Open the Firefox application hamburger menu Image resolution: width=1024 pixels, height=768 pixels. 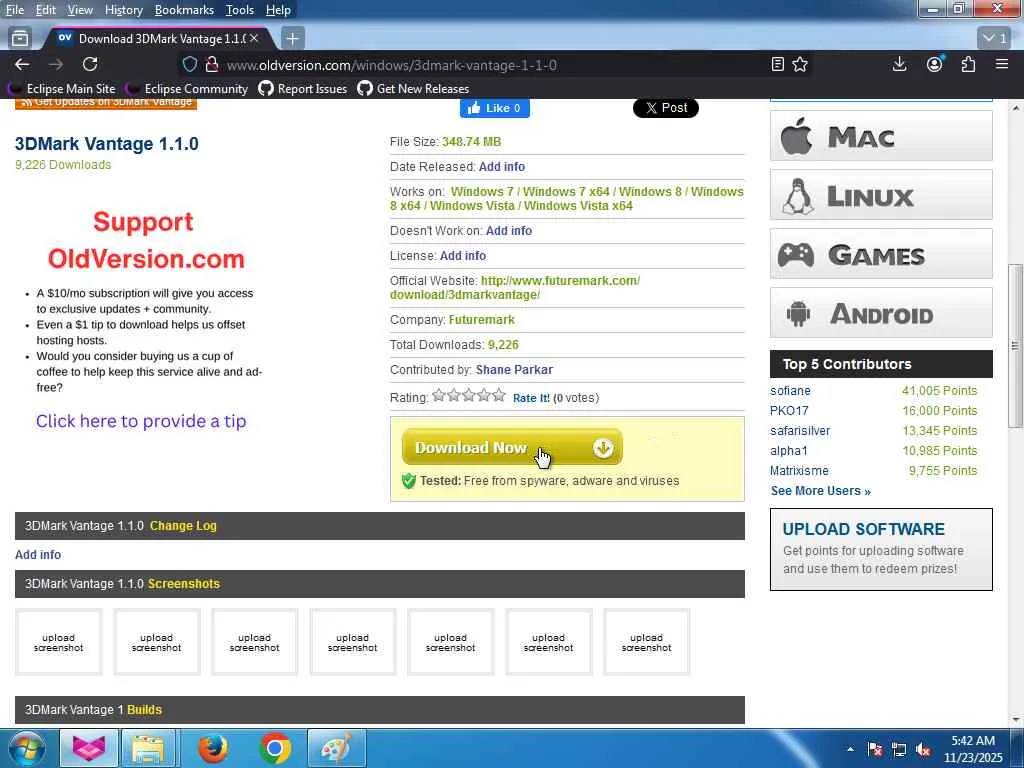pos(1002,65)
